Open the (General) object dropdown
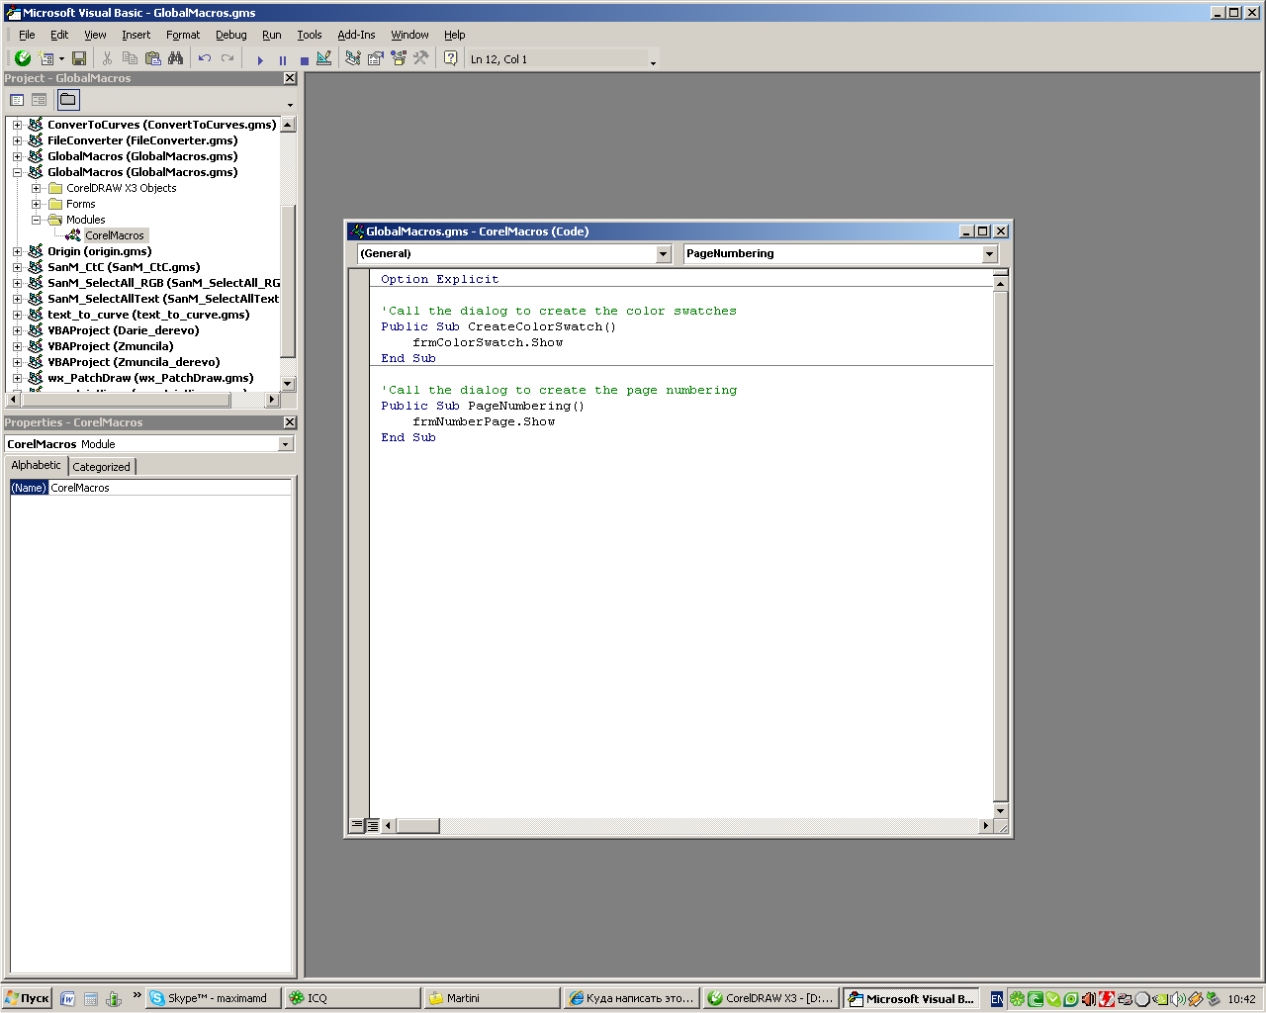1266x1013 pixels. tap(663, 254)
